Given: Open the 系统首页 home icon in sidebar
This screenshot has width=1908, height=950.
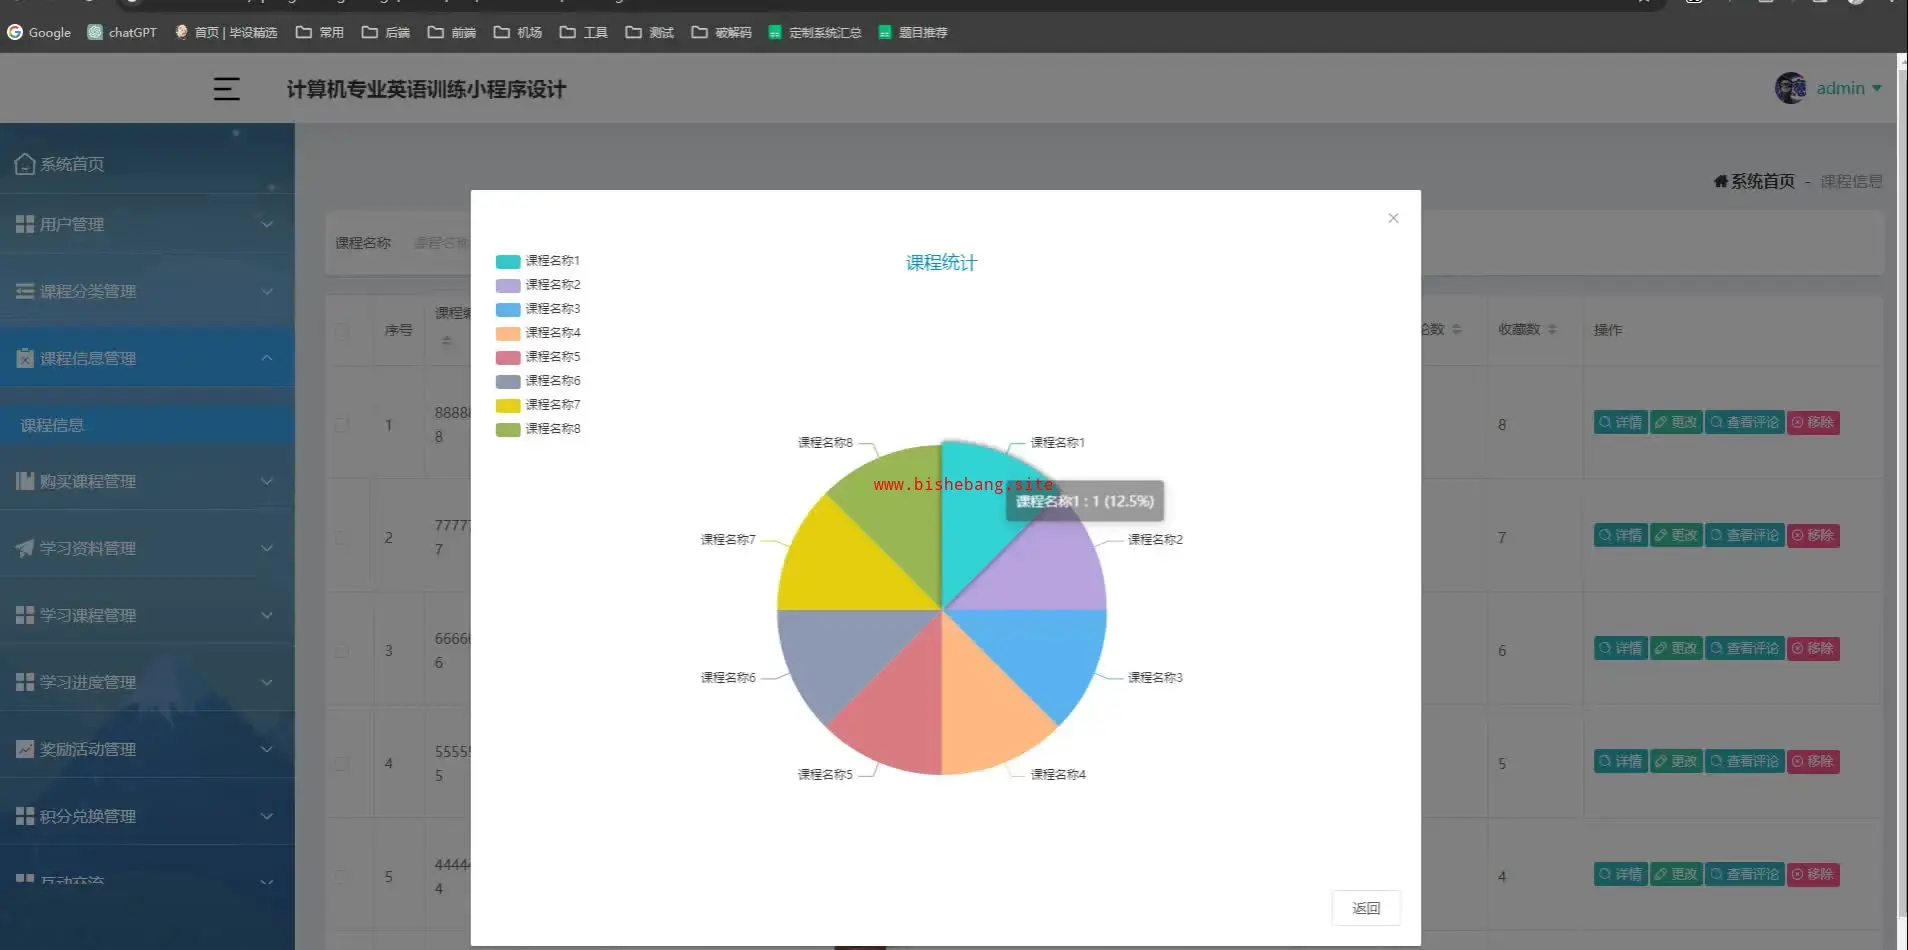Looking at the screenshot, I should [25, 164].
